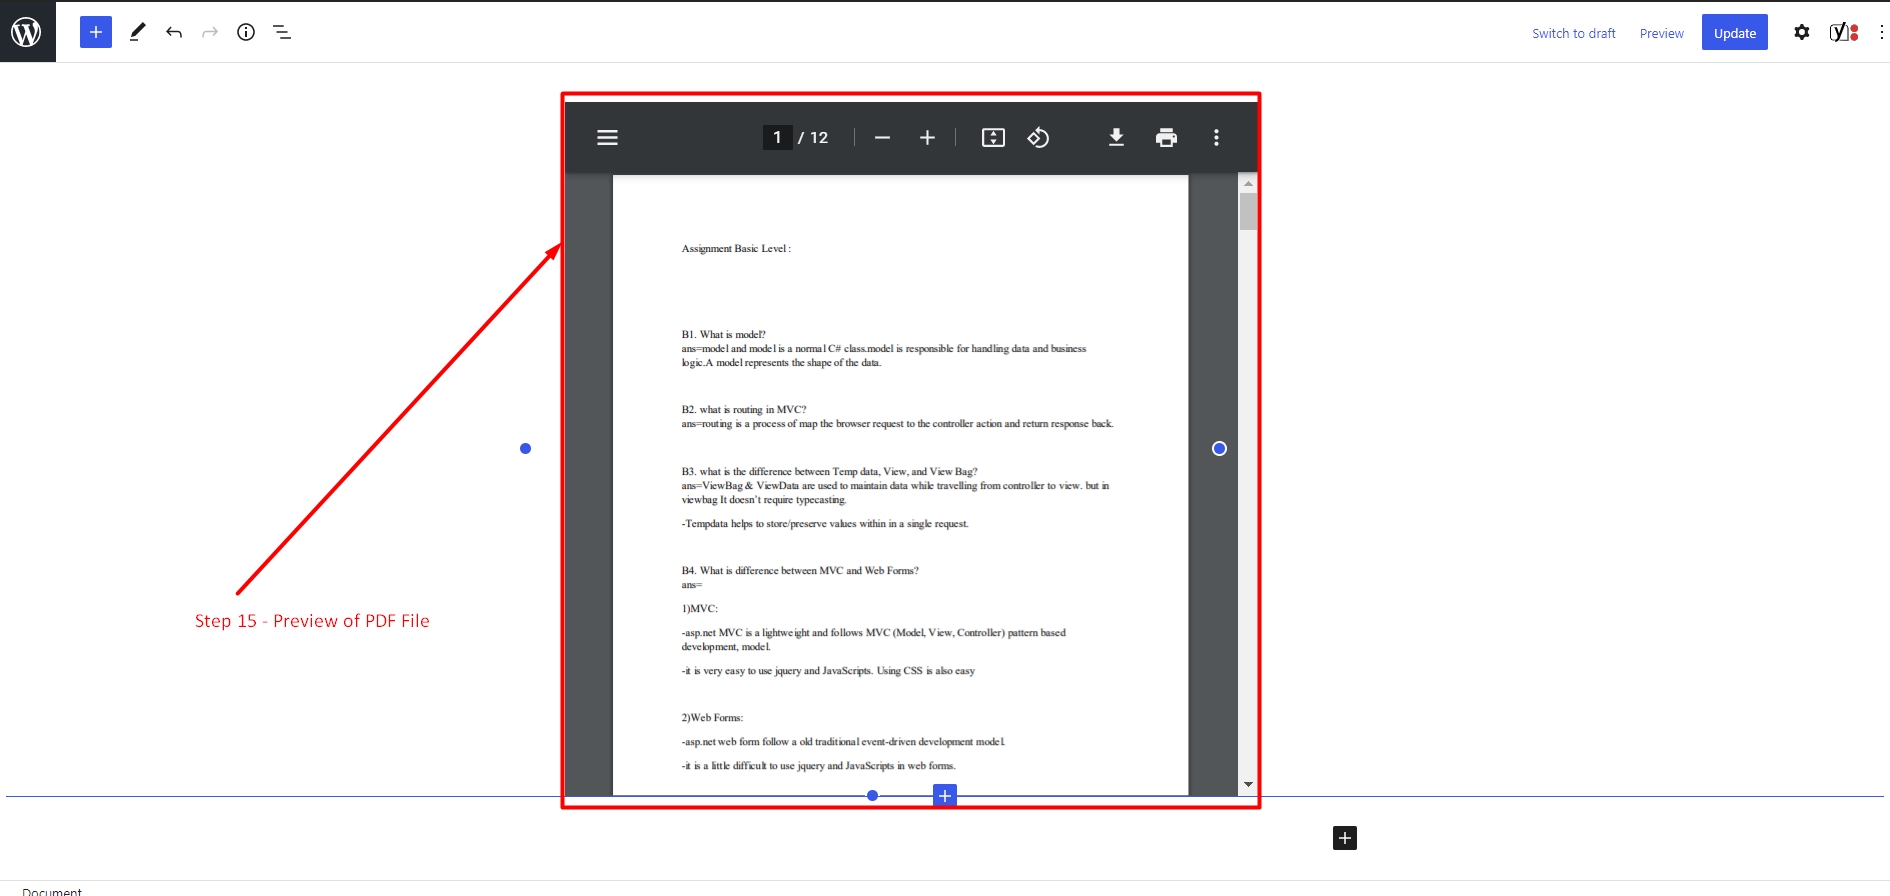
Task: Click the redo arrow icon
Action: (210, 32)
